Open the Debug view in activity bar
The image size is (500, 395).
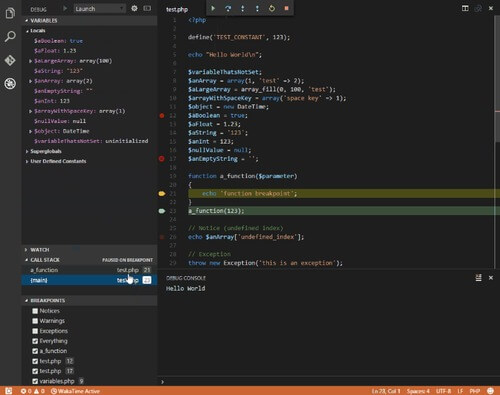10,83
